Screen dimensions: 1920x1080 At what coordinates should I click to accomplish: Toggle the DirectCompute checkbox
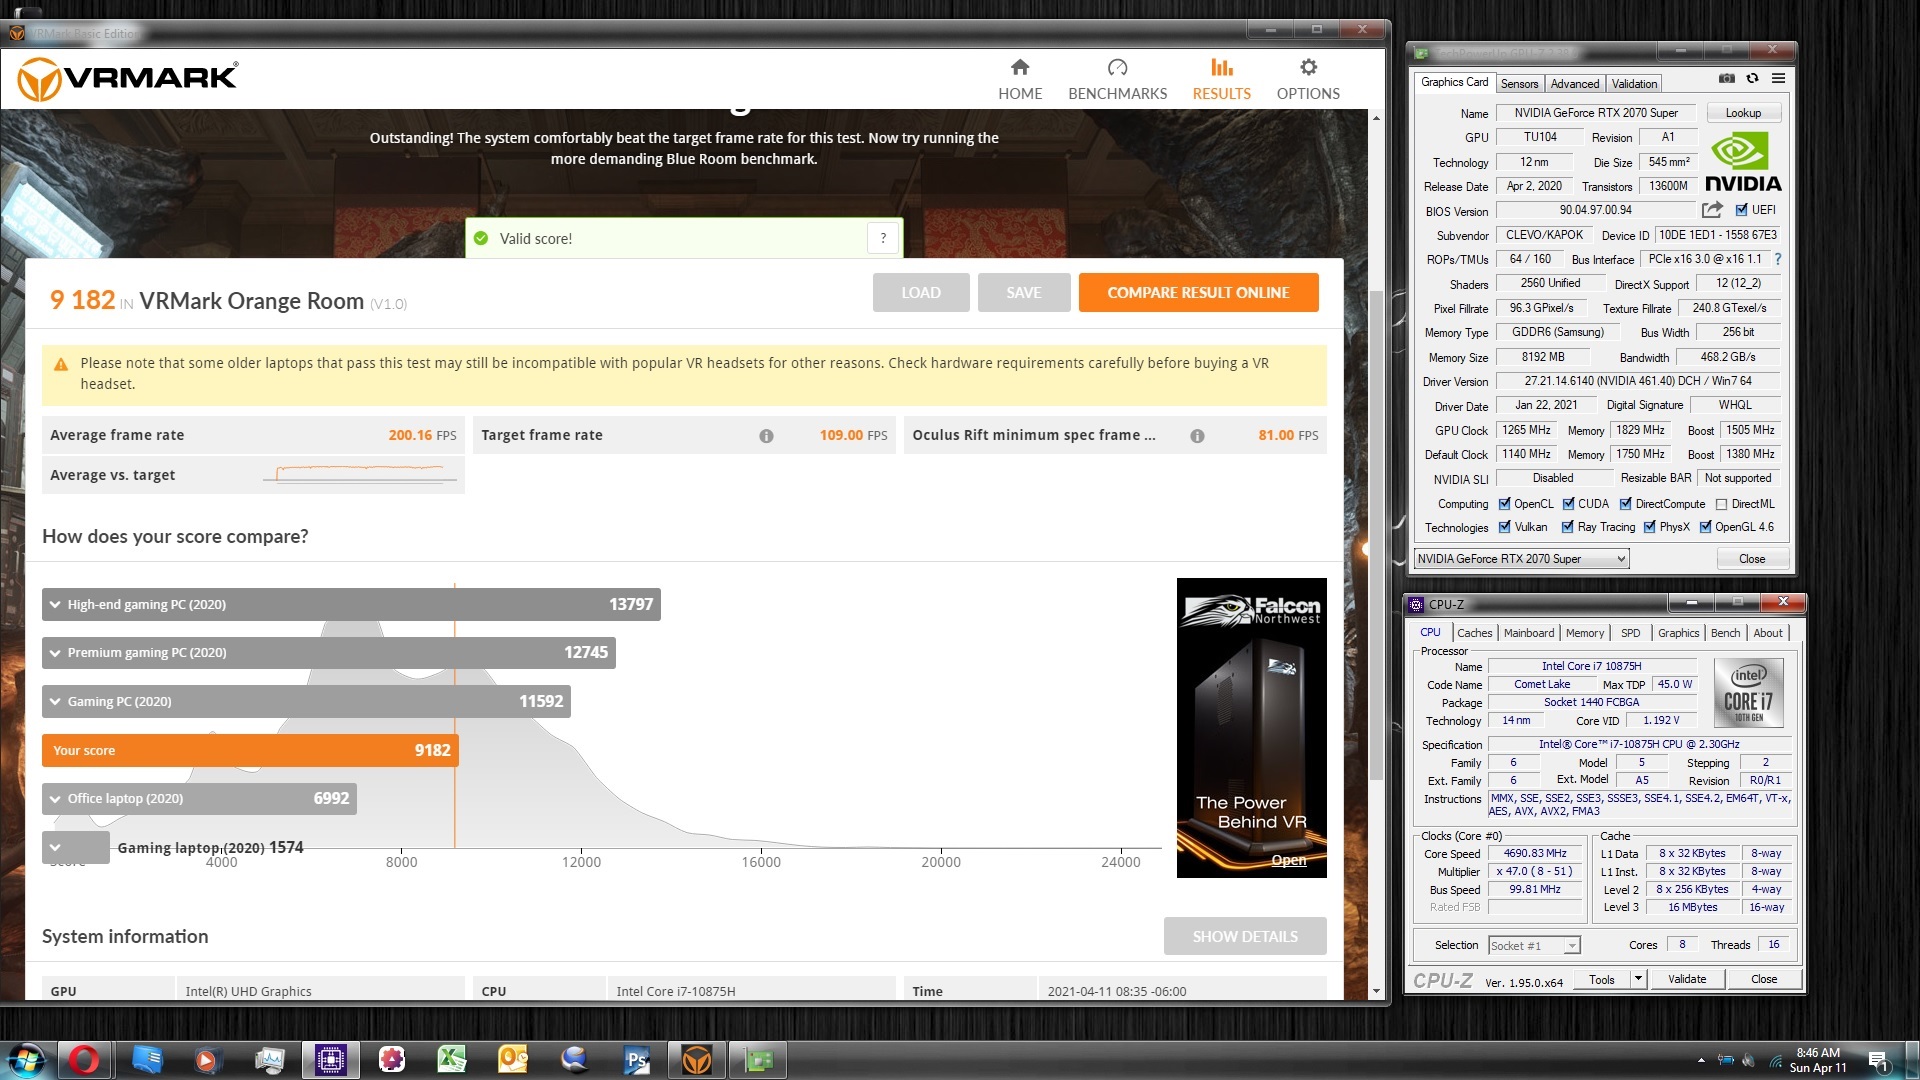pyautogui.click(x=1626, y=504)
